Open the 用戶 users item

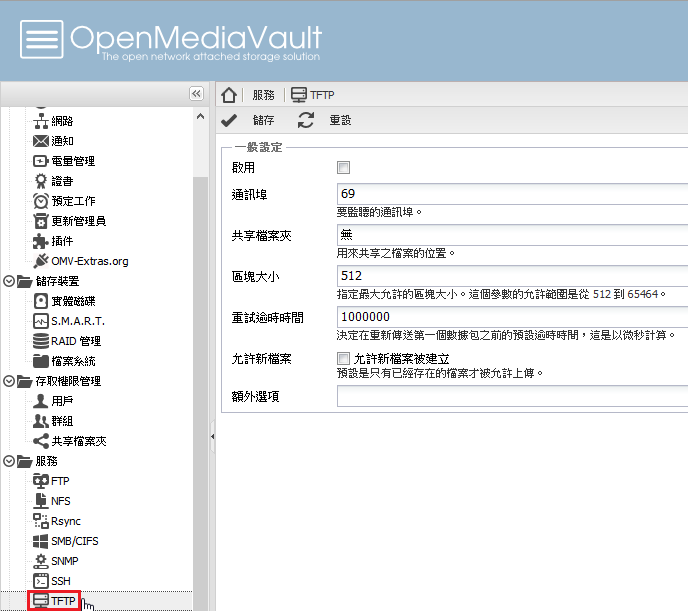click(53, 401)
